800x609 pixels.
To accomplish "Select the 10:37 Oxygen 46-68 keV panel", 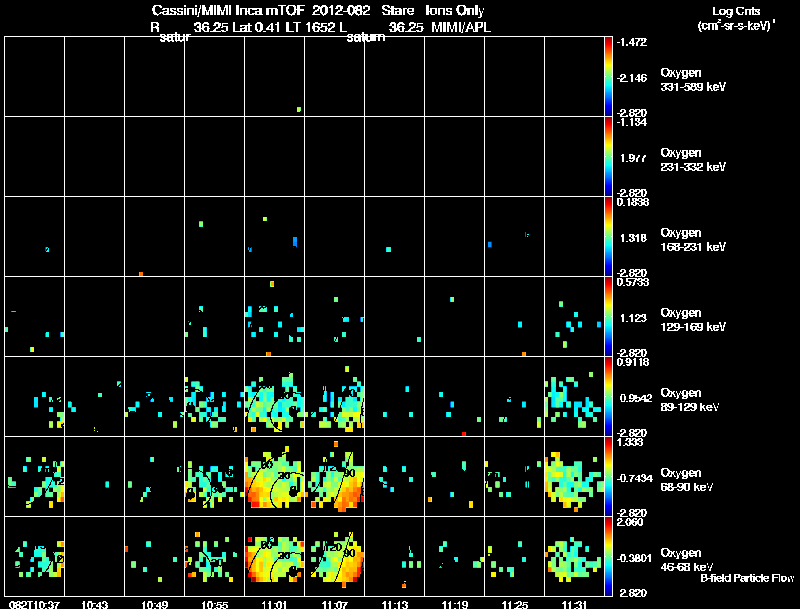I will coord(35,556).
